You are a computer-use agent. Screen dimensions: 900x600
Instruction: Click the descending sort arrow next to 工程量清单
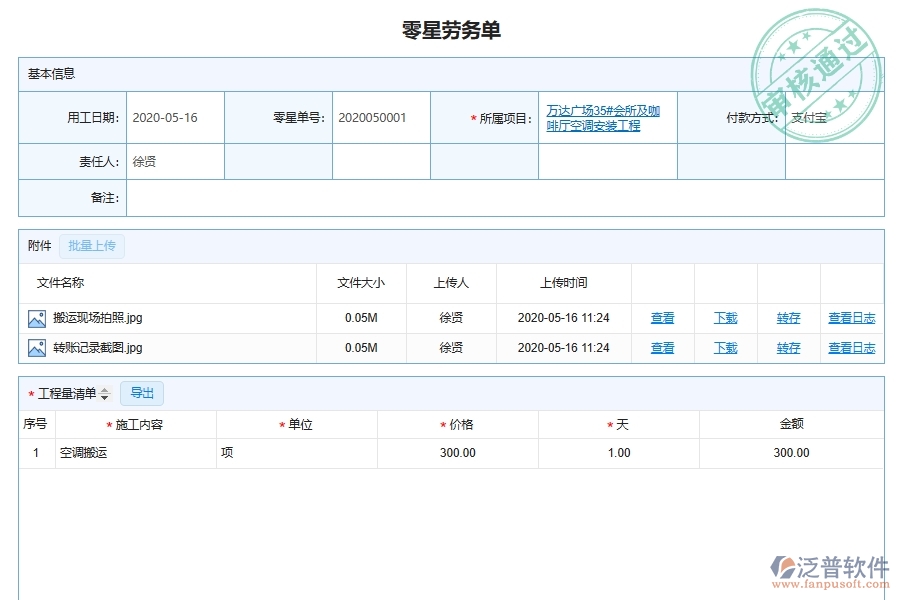point(104,396)
